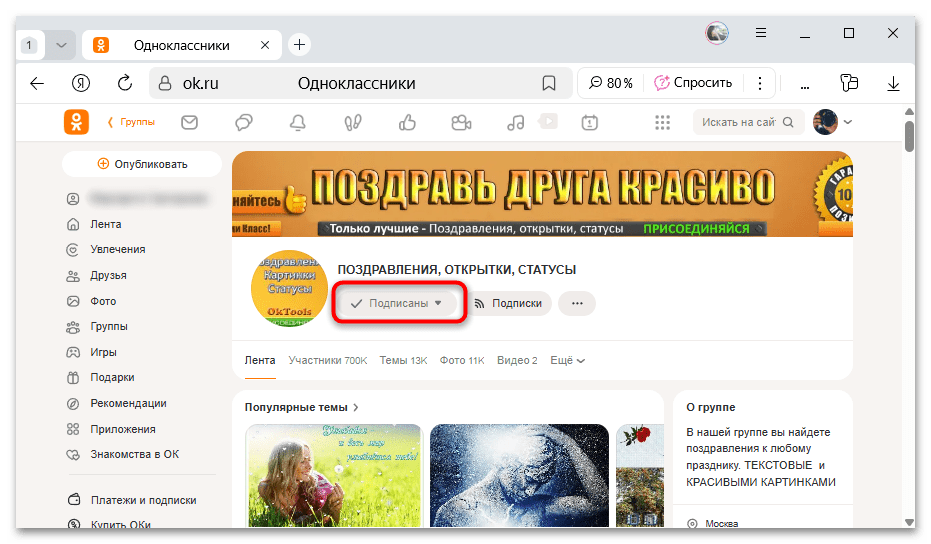Open Популярные темы link
Image resolution: width=931 pixels, height=544 pixels.
coord(302,407)
